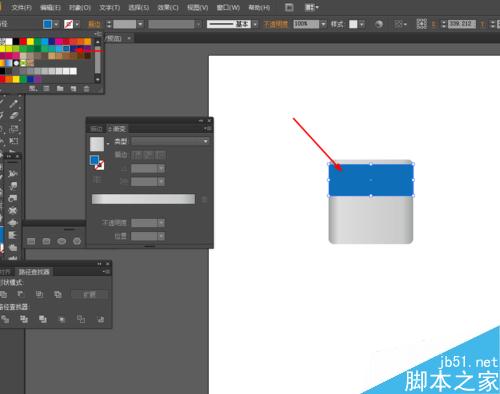Expand the stroke color dropdown arrow in control bar

coord(77,24)
